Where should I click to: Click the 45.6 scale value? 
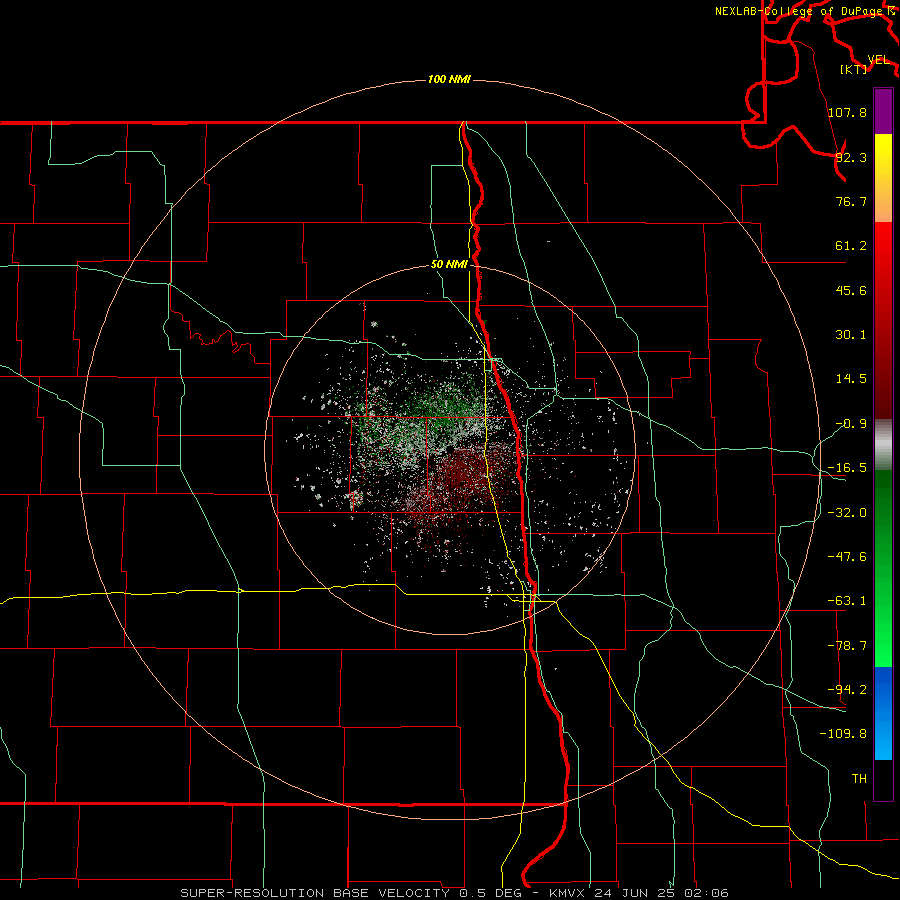pyautogui.click(x=851, y=290)
